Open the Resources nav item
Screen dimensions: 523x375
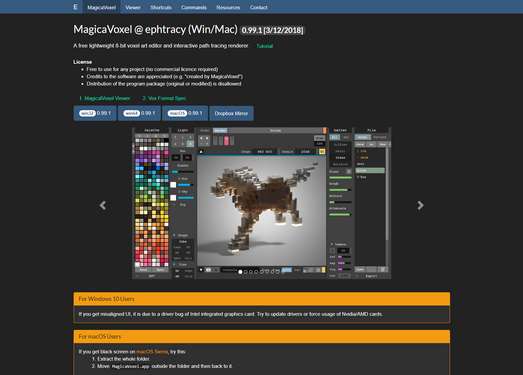(228, 7)
